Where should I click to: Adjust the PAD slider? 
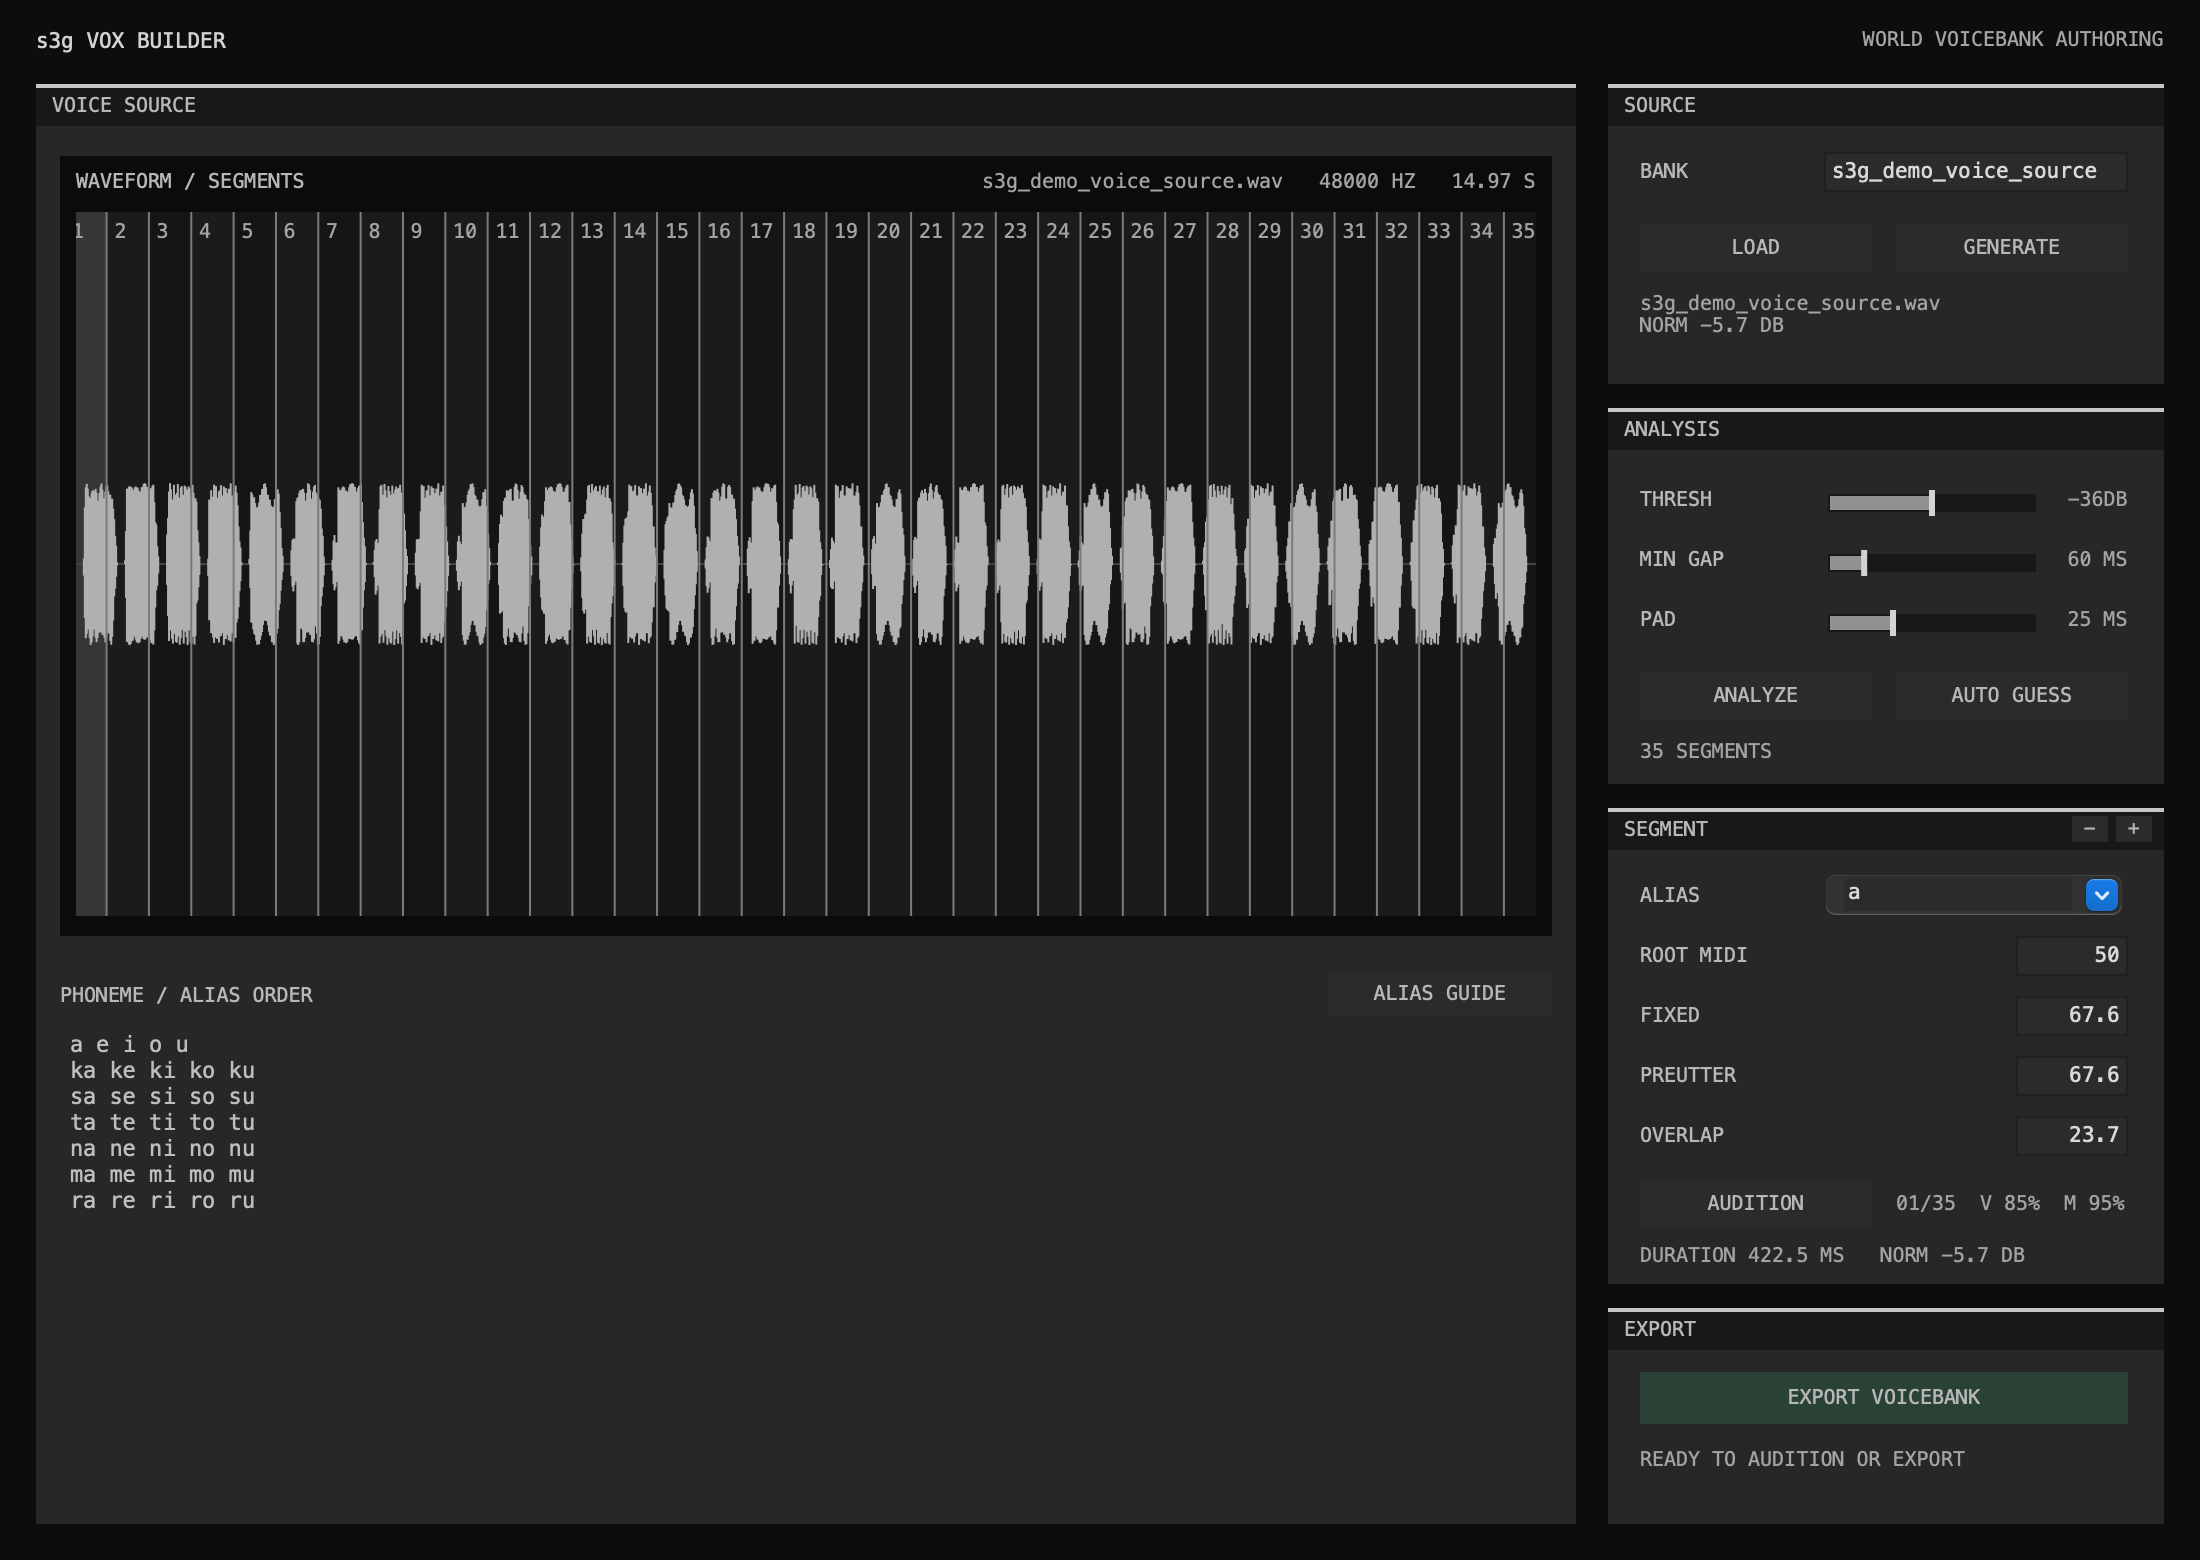click(x=1932, y=622)
